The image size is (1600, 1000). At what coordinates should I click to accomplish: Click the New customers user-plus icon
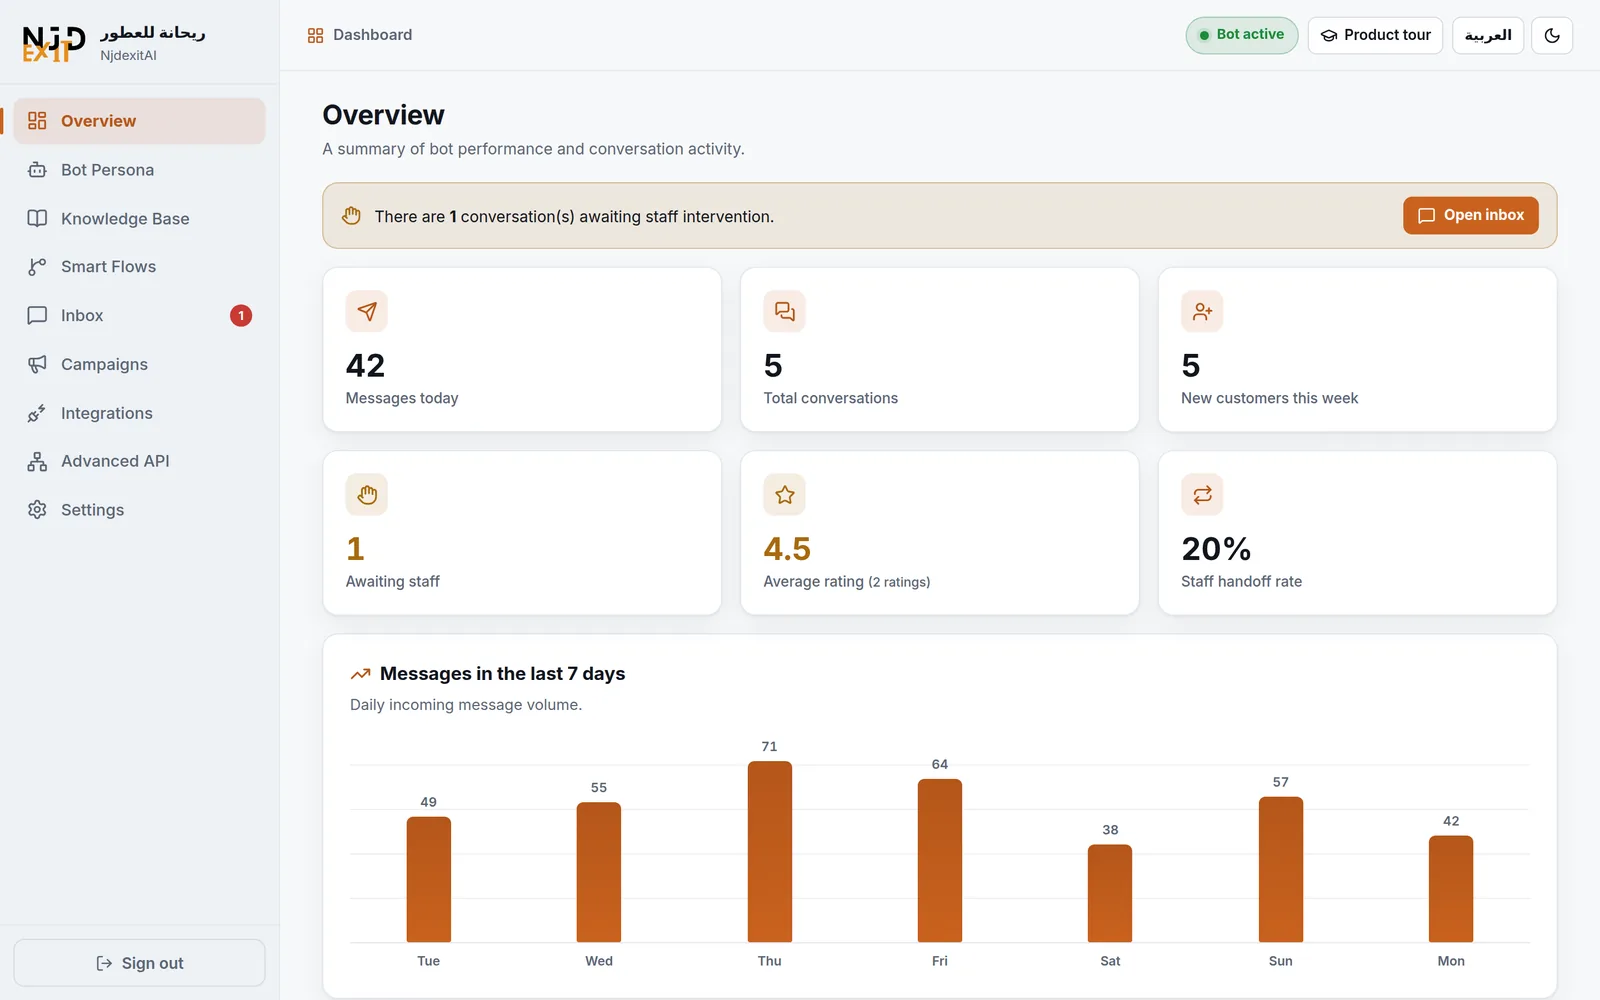1202,311
